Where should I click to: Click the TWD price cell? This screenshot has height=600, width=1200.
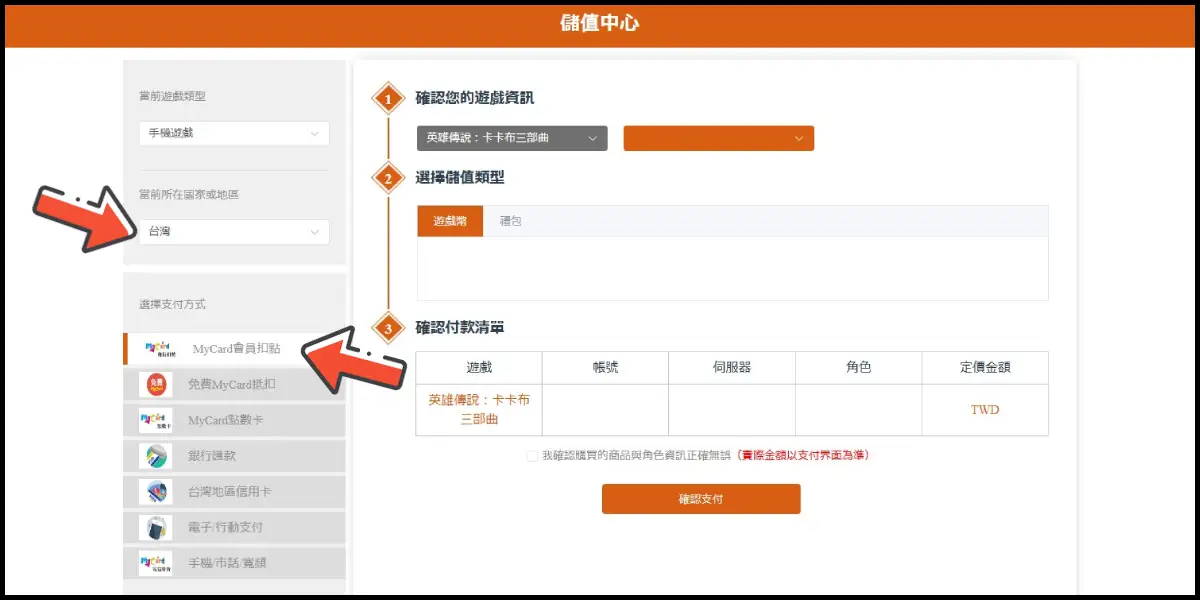pos(985,410)
